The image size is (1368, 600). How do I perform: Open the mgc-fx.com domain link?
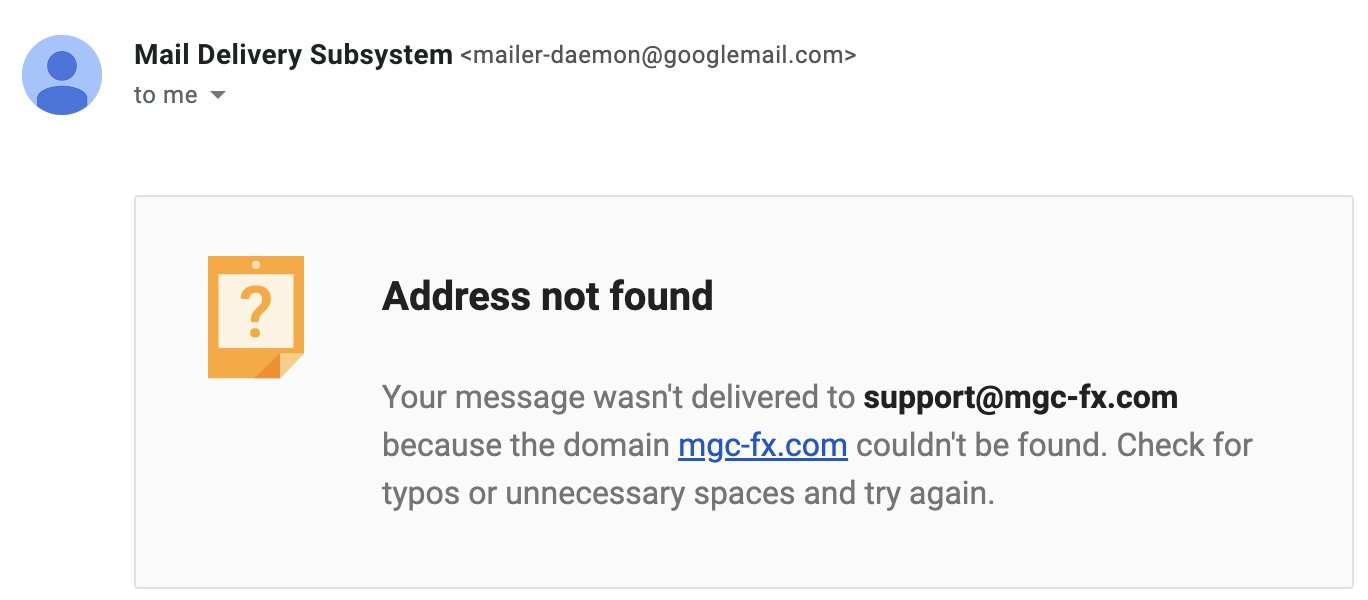click(762, 445)
